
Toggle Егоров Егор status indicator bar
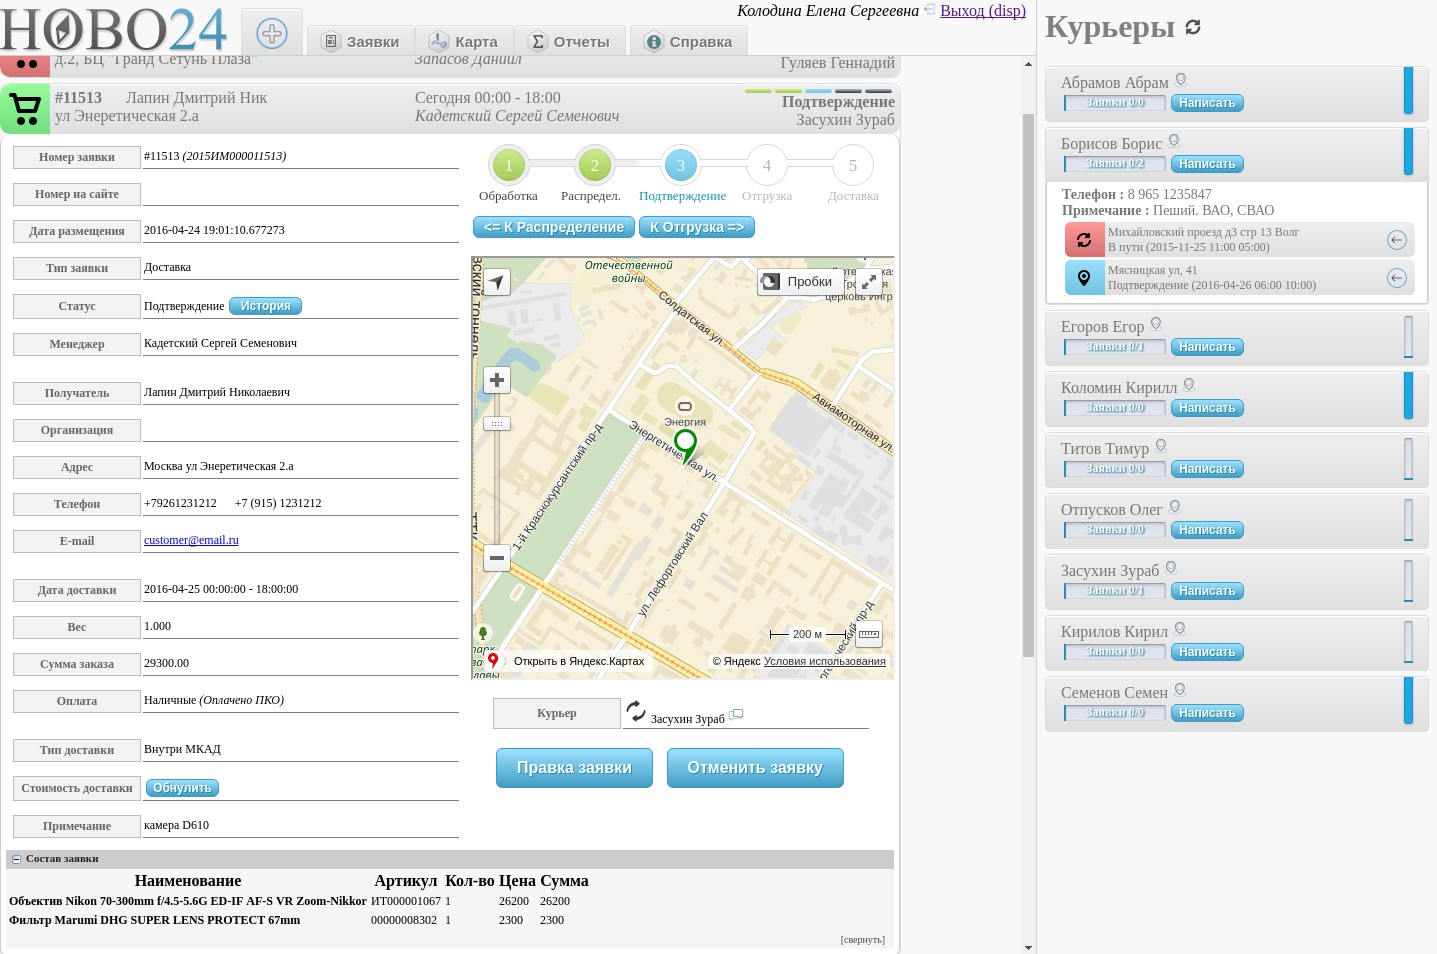pos(1408,337)
